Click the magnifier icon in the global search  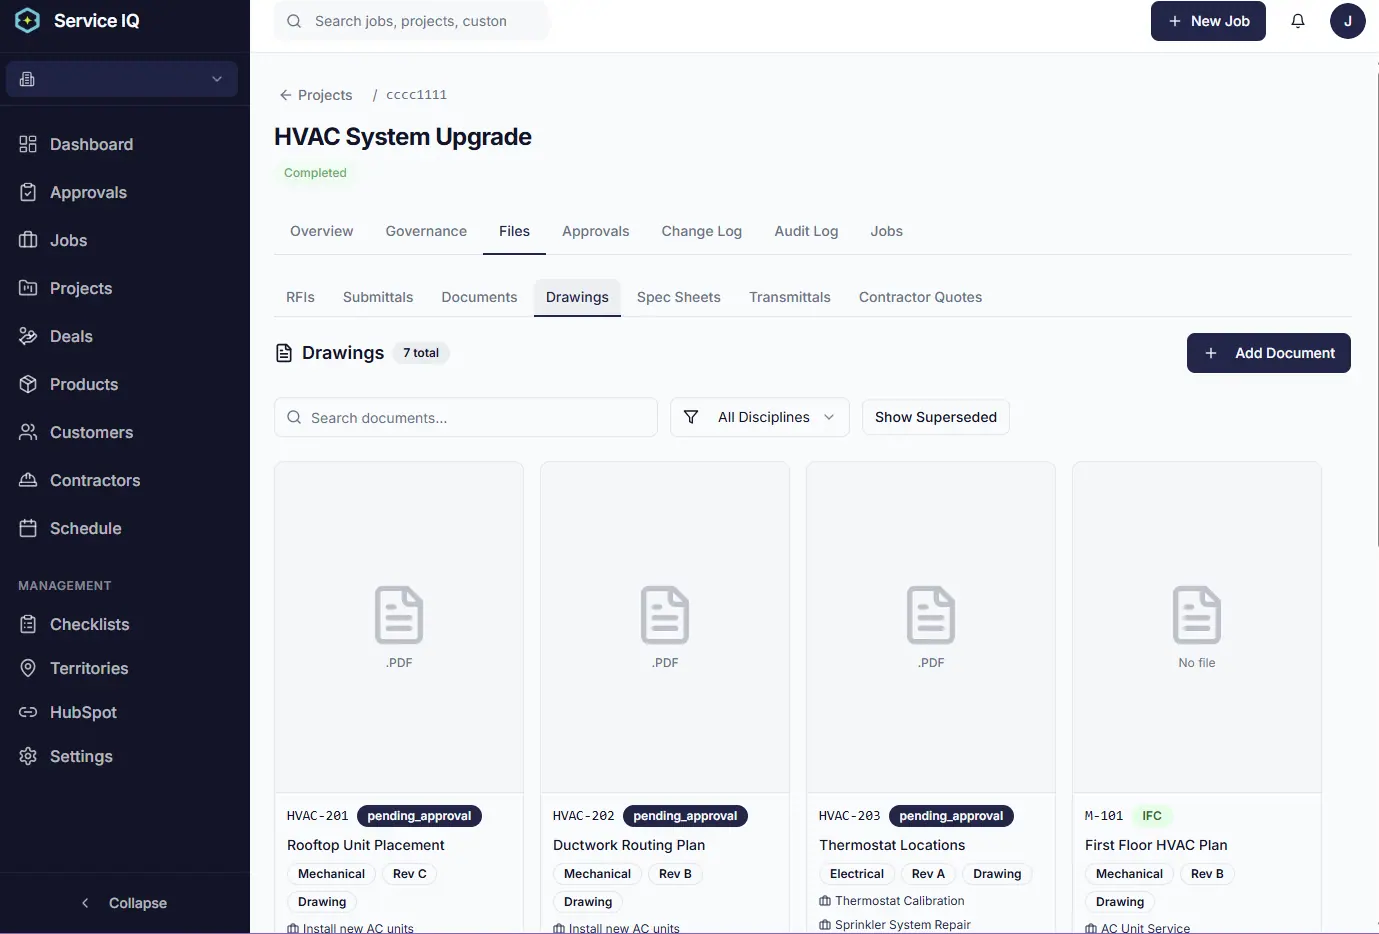tap(294, 21)
